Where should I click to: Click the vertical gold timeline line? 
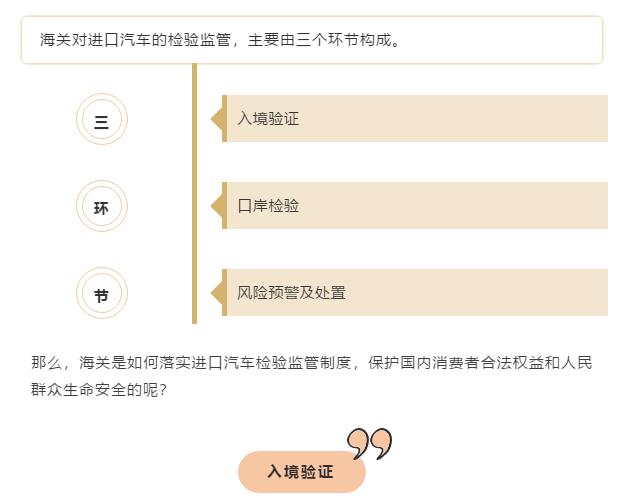pyautogui.click(x=194, y=193)
